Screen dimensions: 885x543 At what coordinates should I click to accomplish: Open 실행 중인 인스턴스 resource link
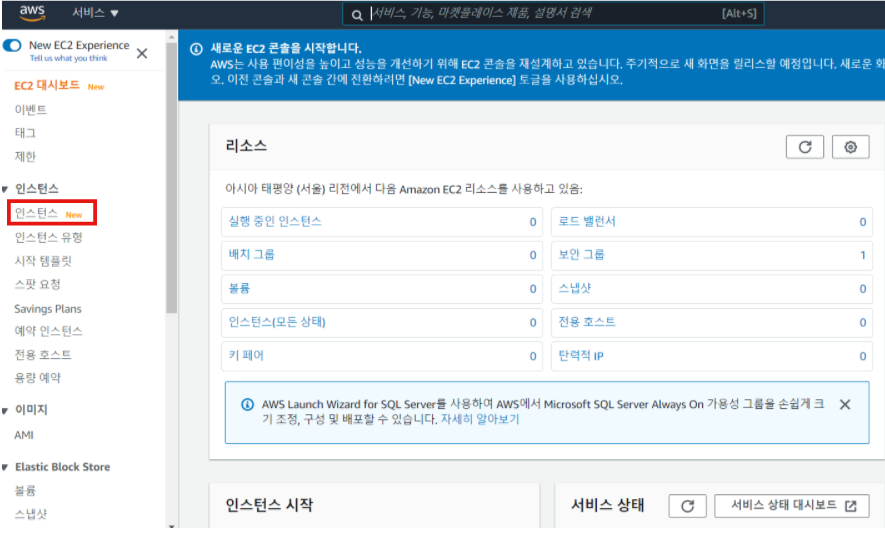[x=275, y=221]
